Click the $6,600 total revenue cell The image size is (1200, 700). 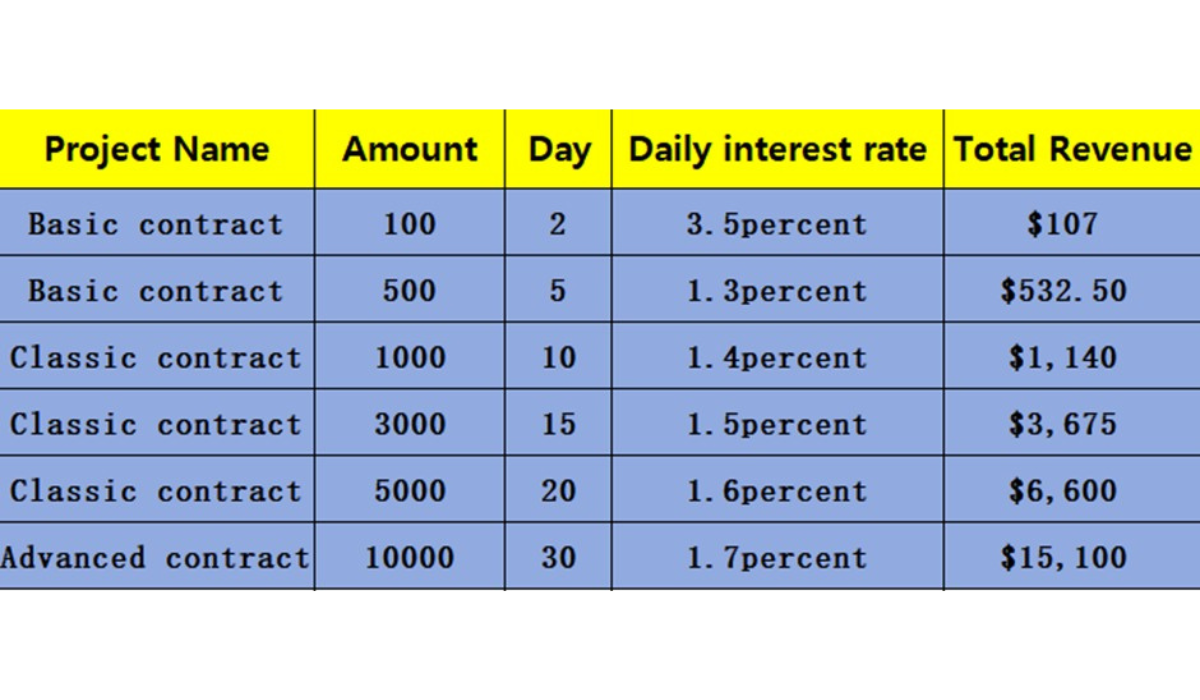(x=1062, y=491)
